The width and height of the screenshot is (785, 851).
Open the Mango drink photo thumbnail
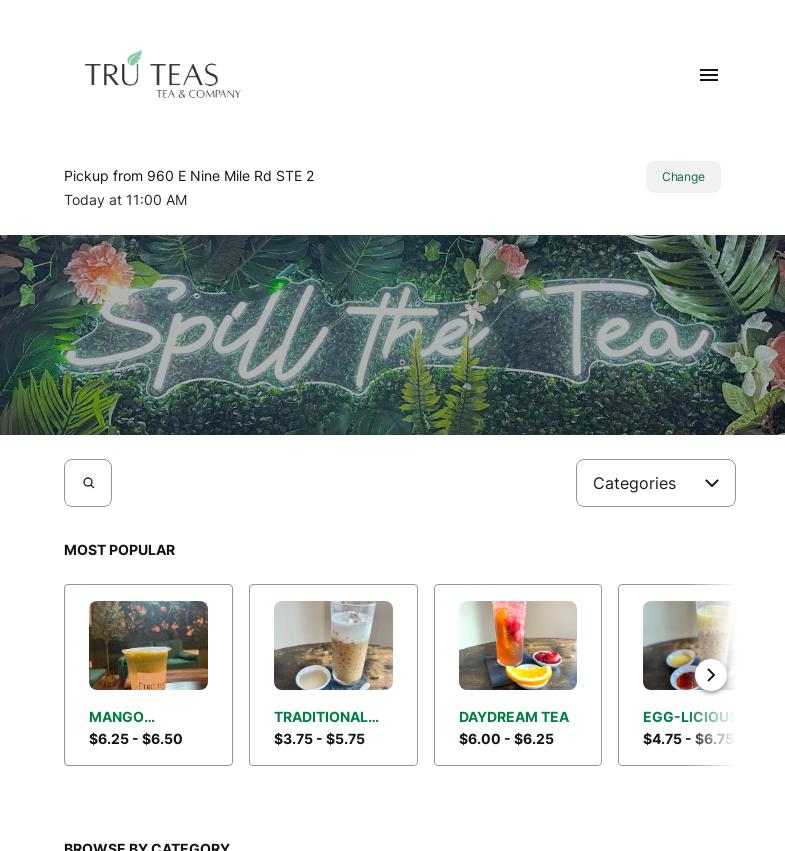148,645
